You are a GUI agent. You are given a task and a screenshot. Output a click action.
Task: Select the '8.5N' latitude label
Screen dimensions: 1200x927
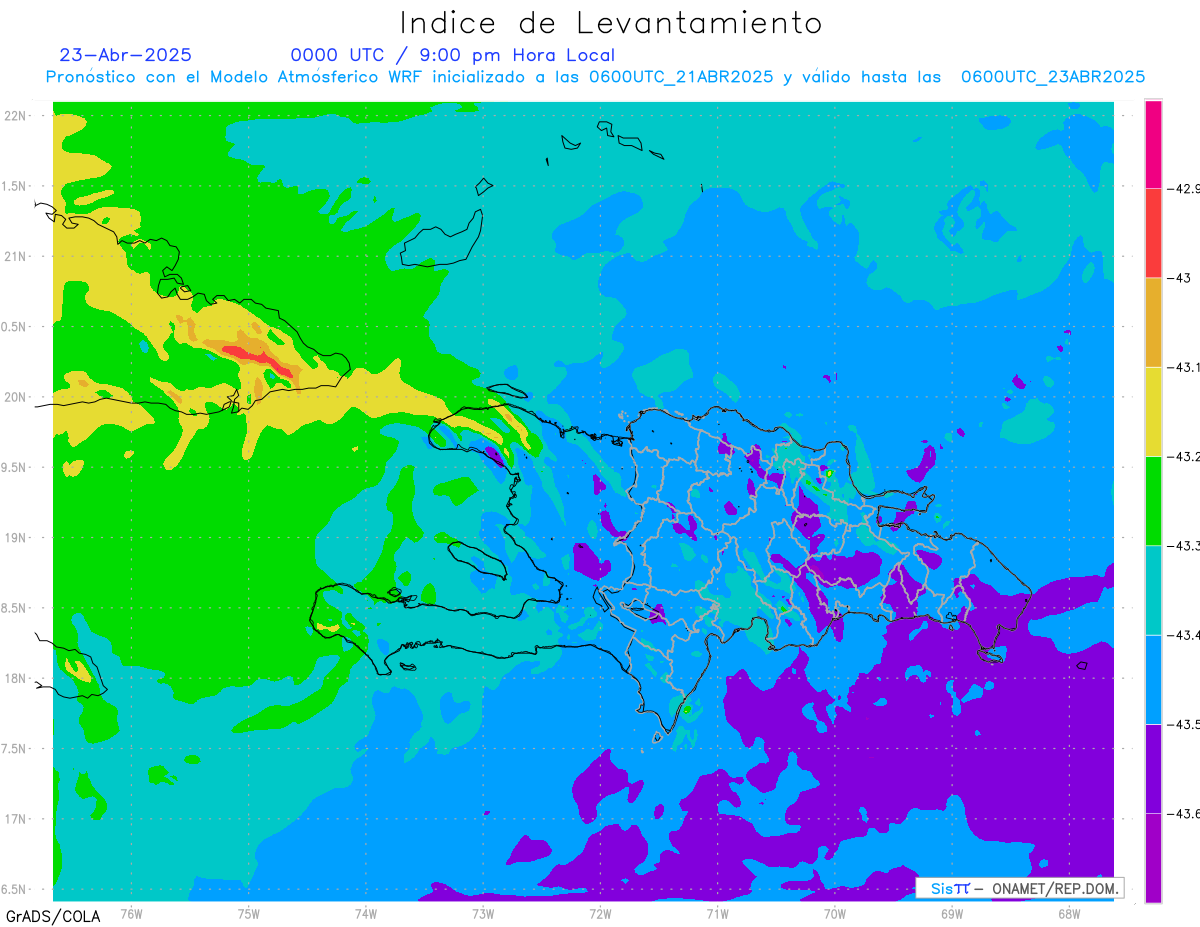[15, 608]
